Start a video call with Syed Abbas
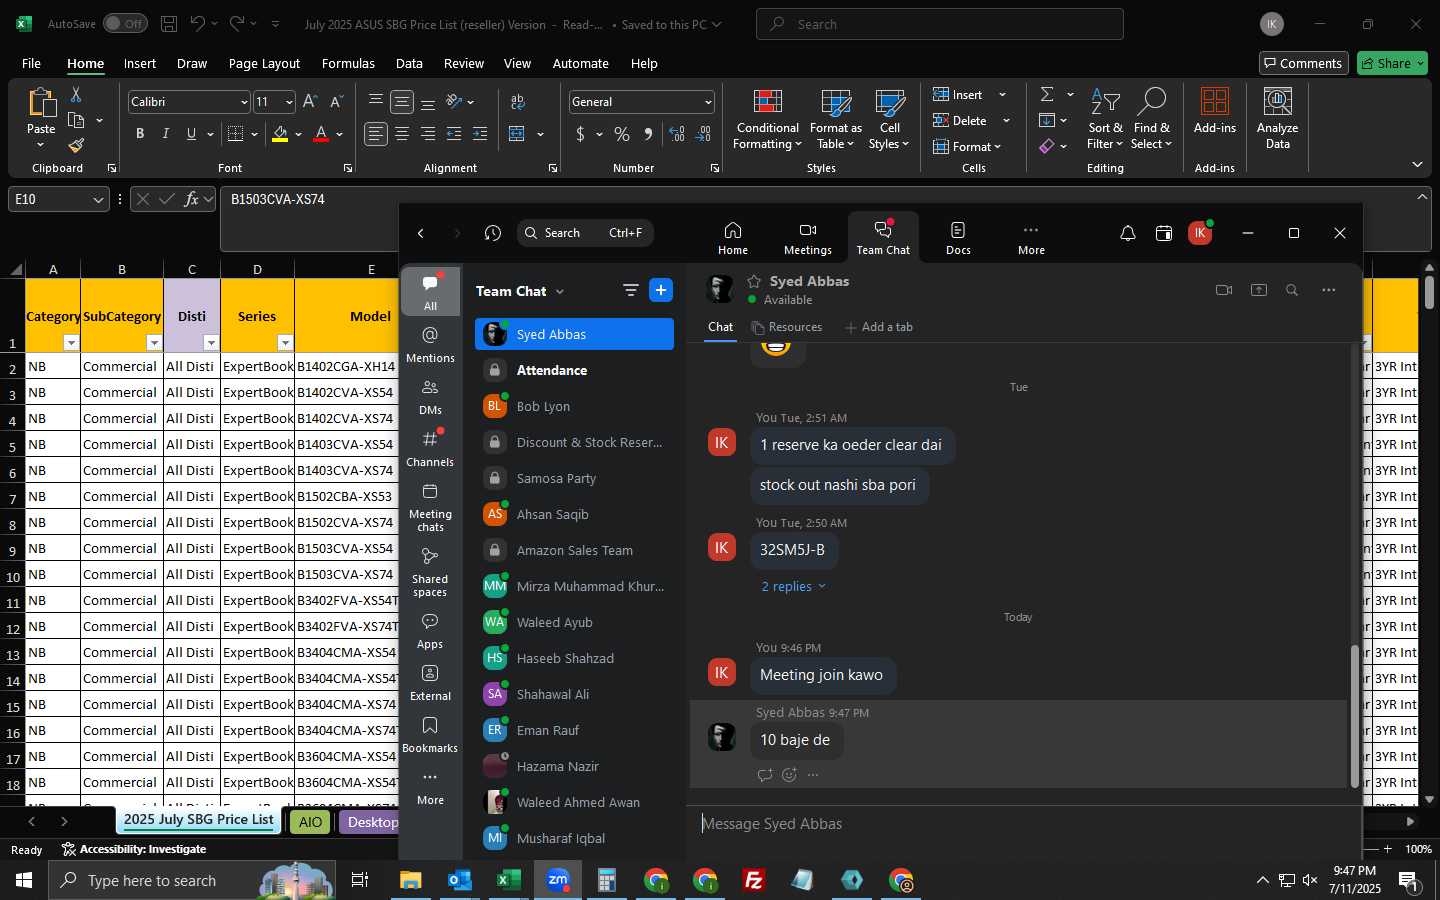The height and width of the screenshot is (900, 1440). point(1223,290)
